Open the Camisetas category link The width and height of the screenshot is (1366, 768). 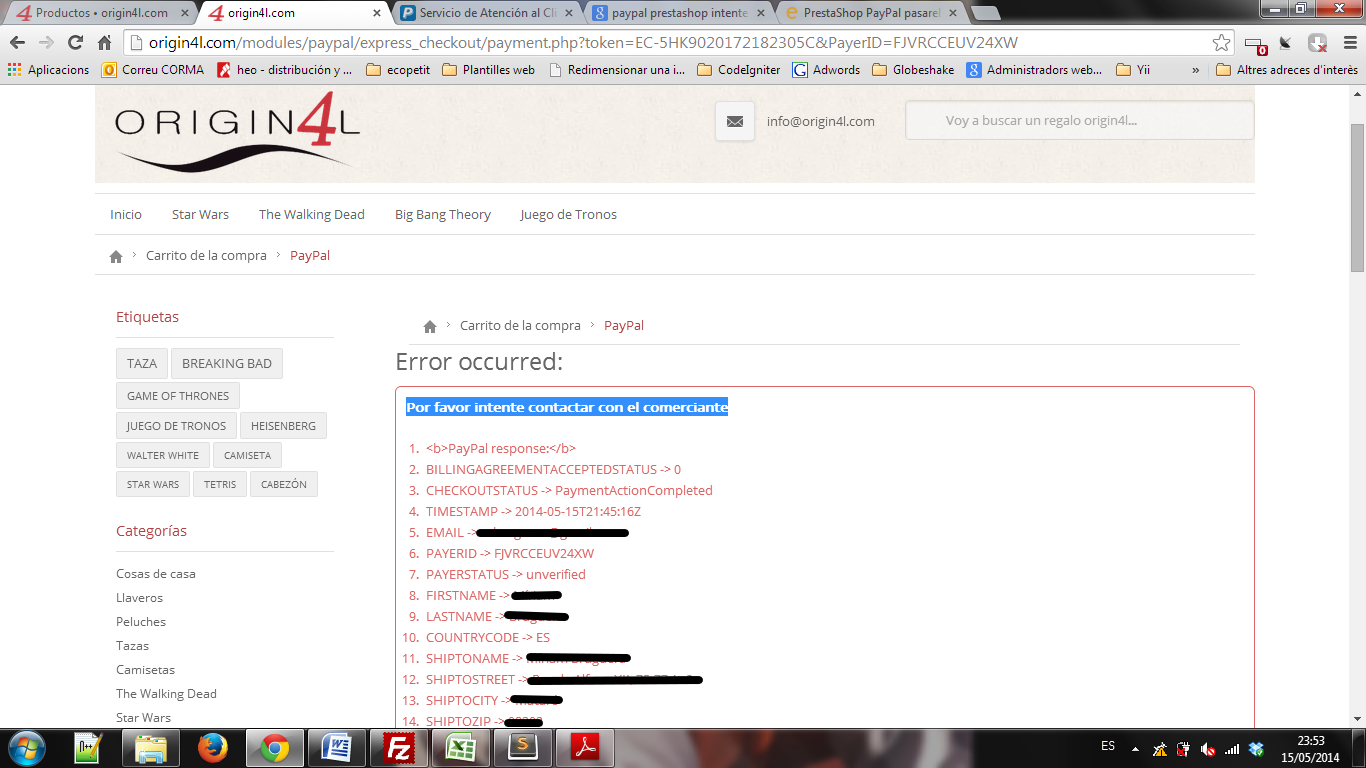(x=145, y=670)
